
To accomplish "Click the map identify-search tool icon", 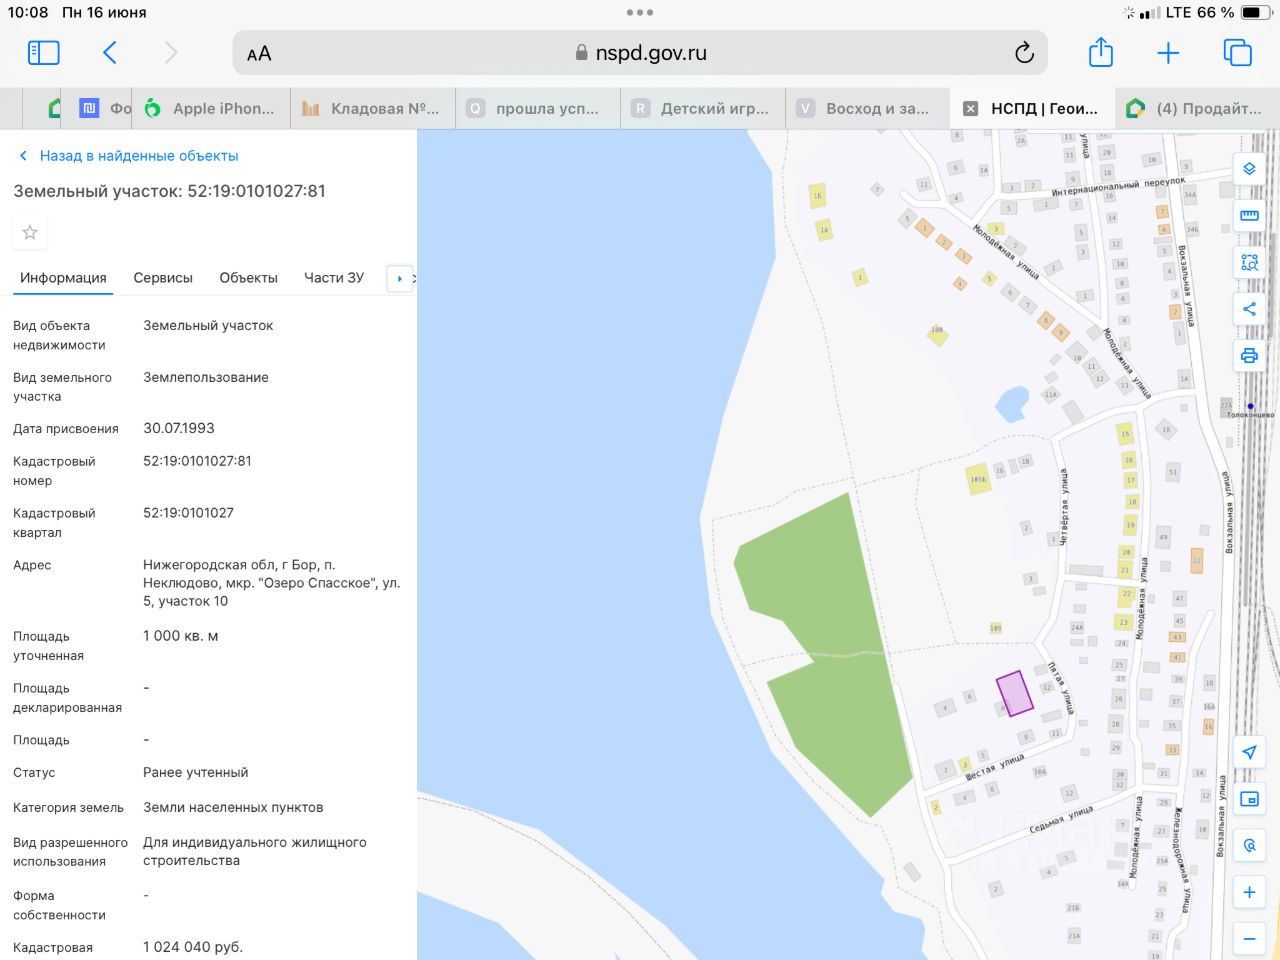I will click(1249, 846).
